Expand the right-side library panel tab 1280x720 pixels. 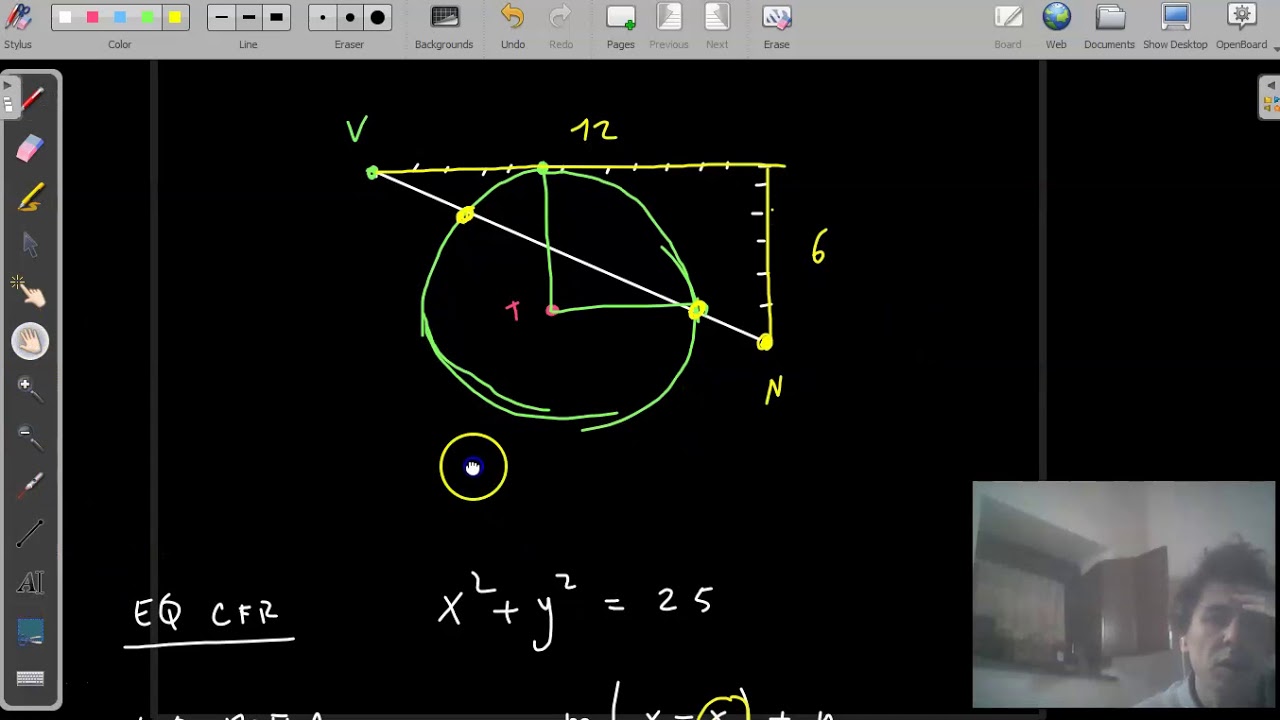click(1270, 96)
